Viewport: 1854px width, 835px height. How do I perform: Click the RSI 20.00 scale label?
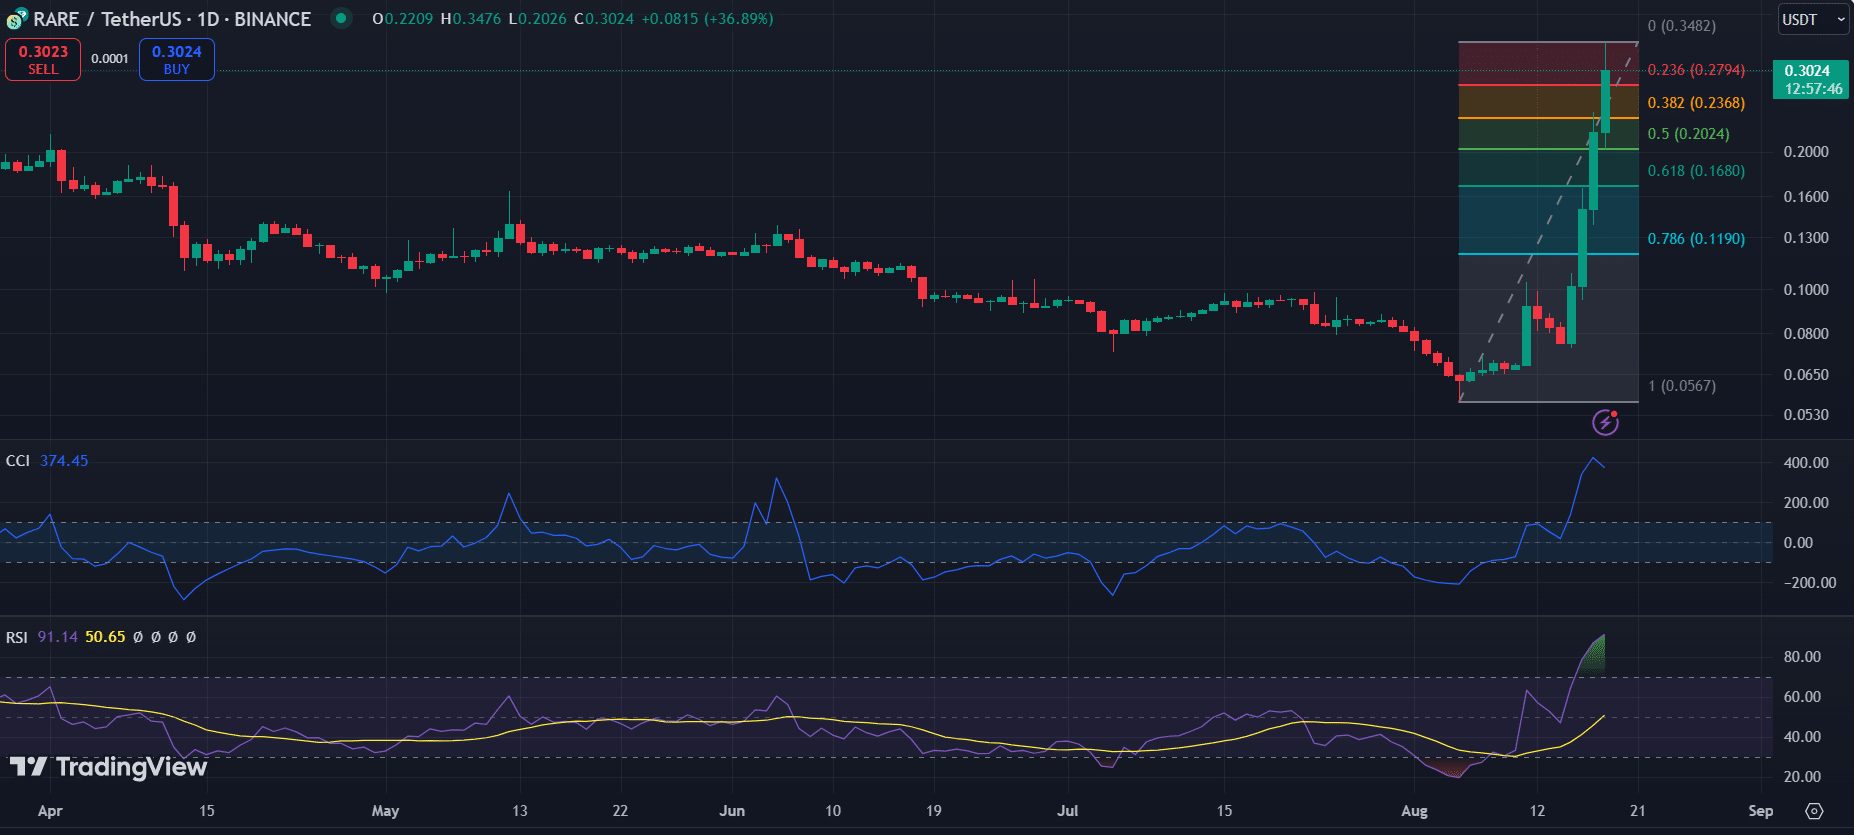click(1802, 777)
